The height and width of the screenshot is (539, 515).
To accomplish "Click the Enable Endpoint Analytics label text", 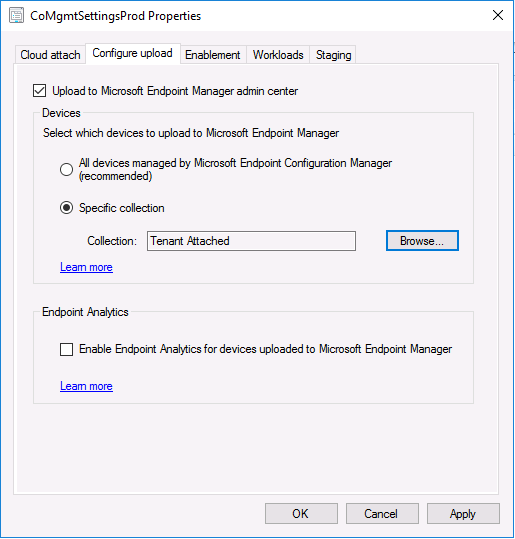I will coord(265,349).
